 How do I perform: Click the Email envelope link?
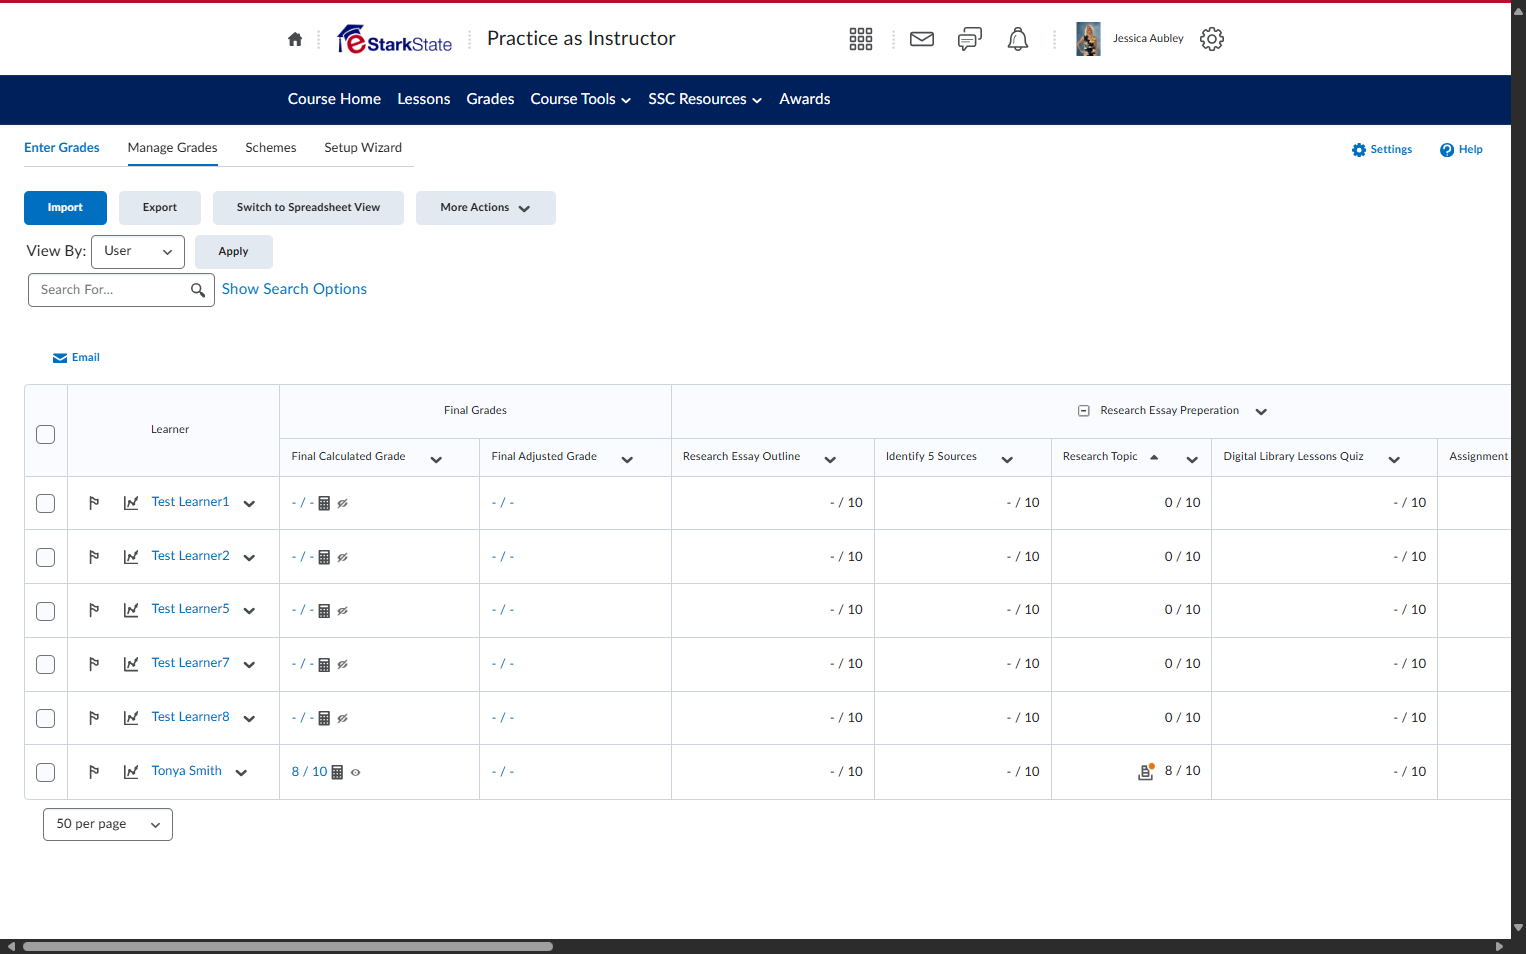click(x=76, y=358)
